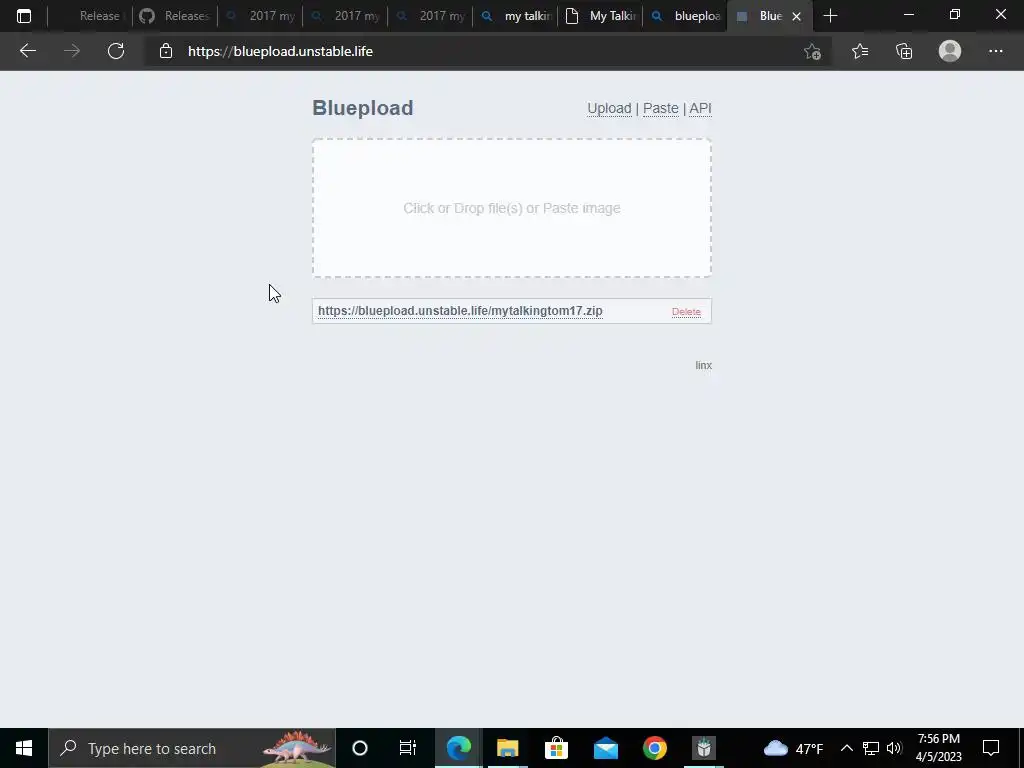The height and width of the screenshot is (768, 1024).
Task: View site info via the padlock icon
Action: tap(166, 51)
